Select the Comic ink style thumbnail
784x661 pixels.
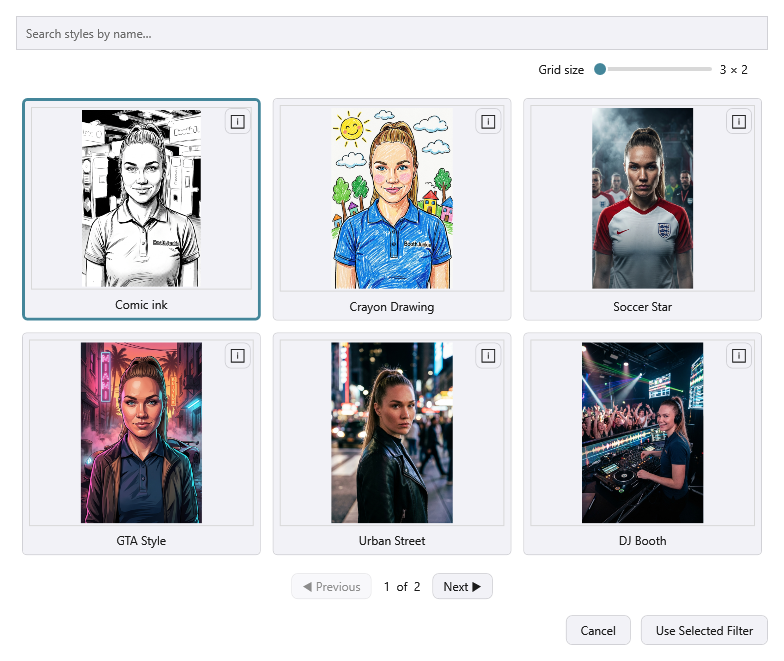[142, 198]
